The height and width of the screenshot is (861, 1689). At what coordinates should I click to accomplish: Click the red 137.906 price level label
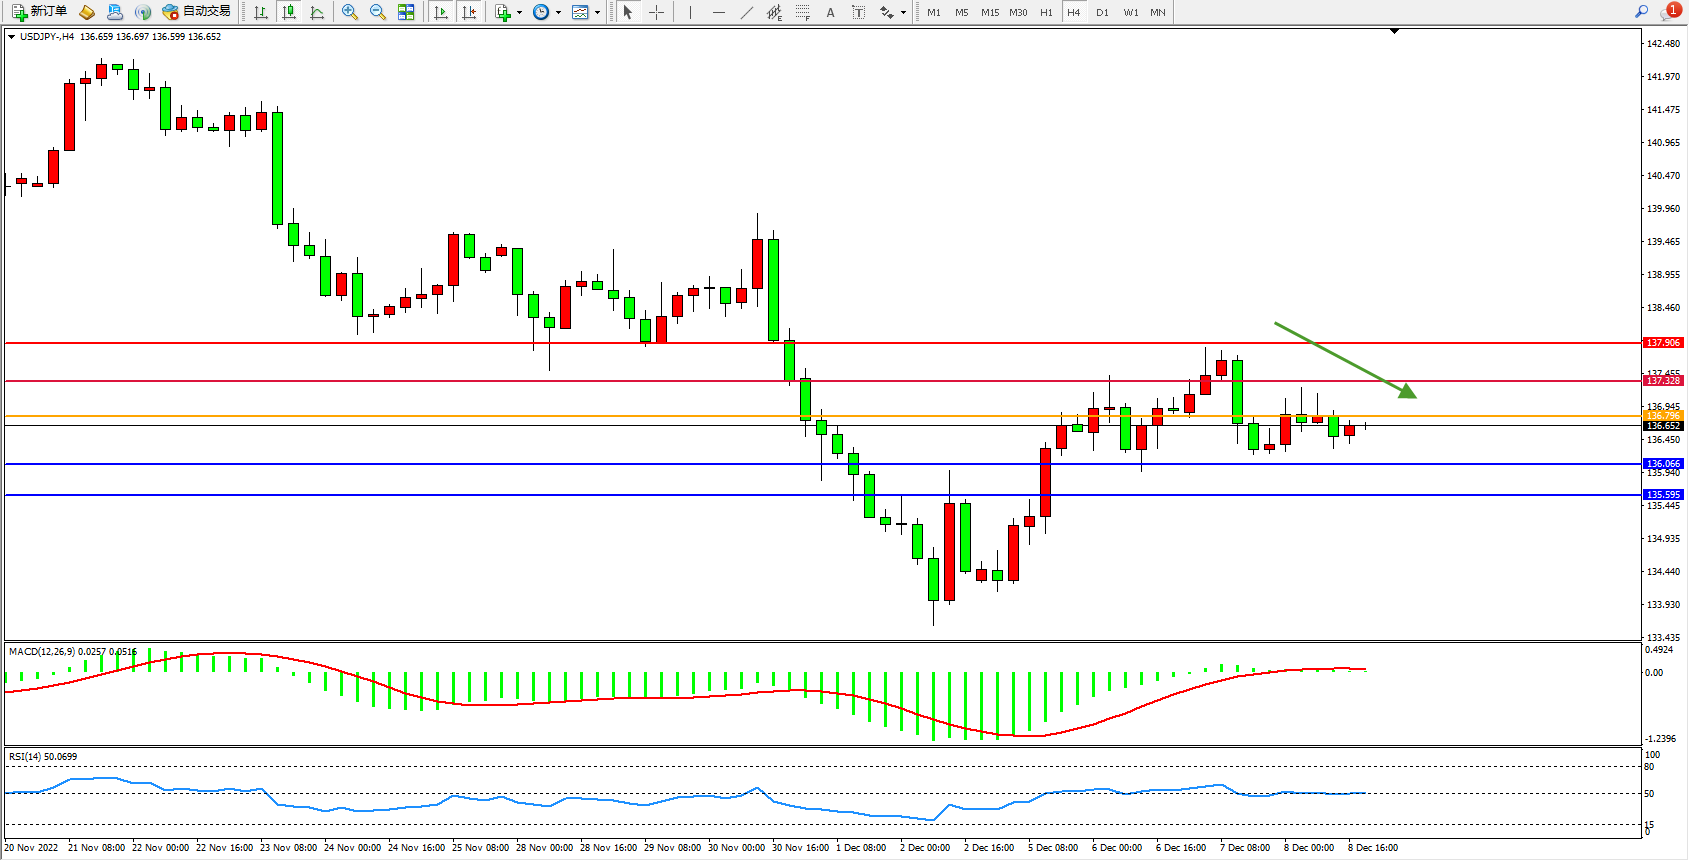(x=1663, y=343)
